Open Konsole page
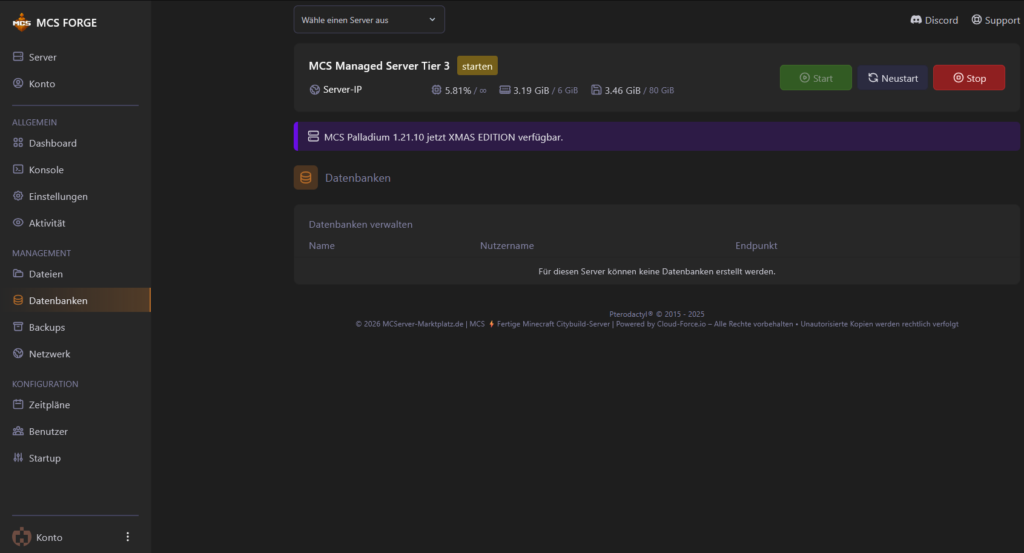Viewport: 1024px width, 553px height. [x=46, y=170]
